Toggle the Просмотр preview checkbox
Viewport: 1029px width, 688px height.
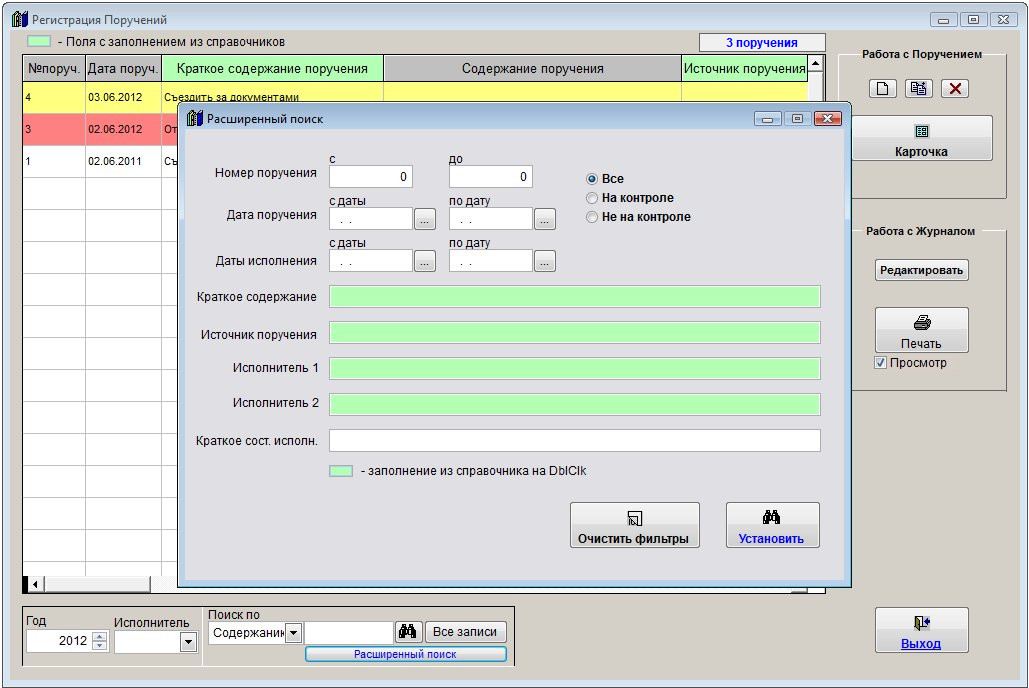pyautogui.click(x=881, y=363)
